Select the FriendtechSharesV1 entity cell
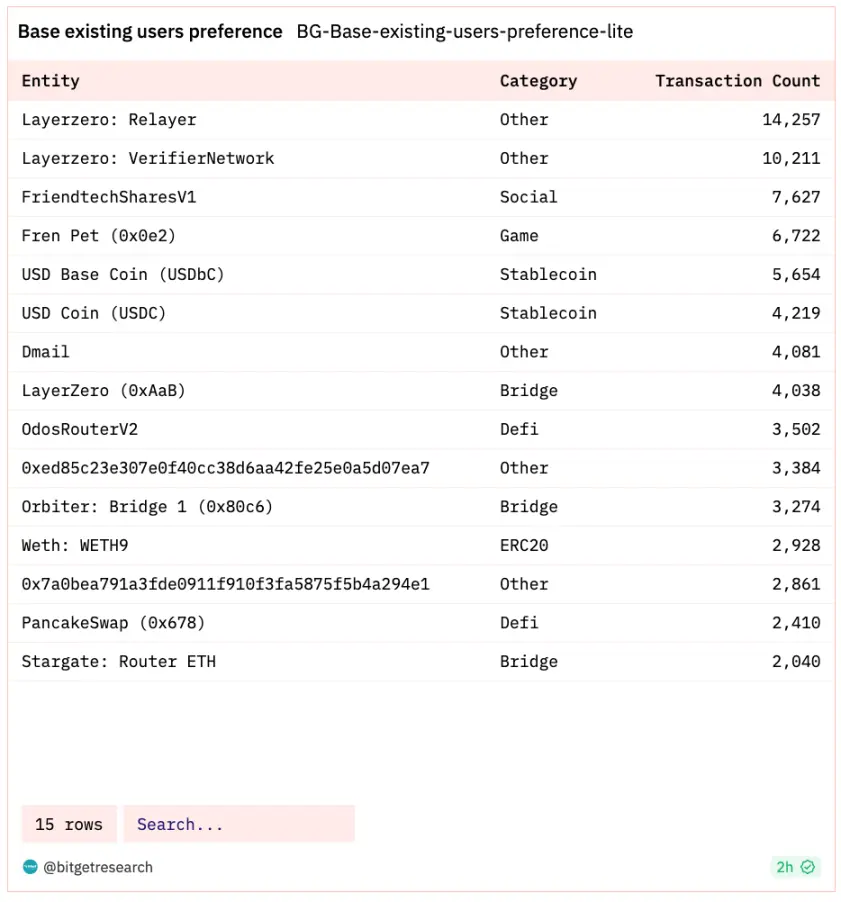Image resolution: width=841 pixels, height=902 pixels. coord(109,197)
